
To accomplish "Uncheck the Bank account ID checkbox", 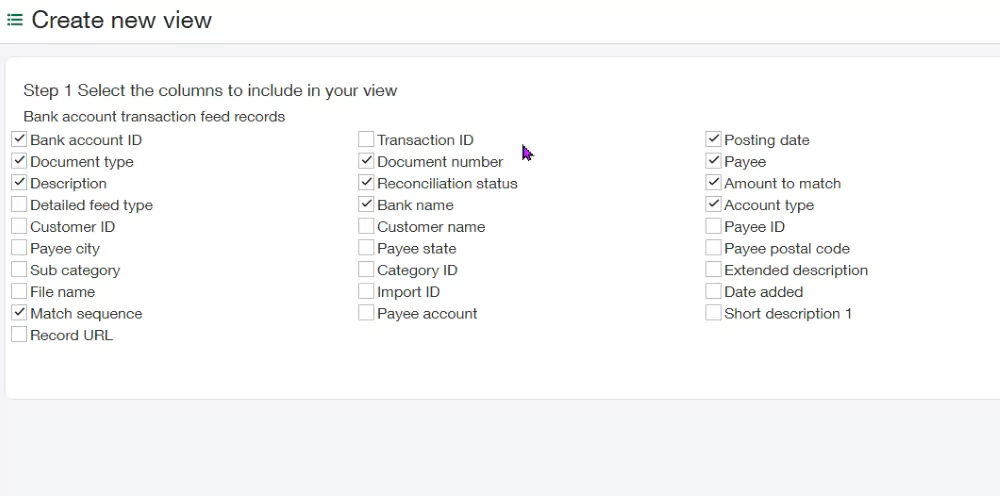I will coord(19,140).
